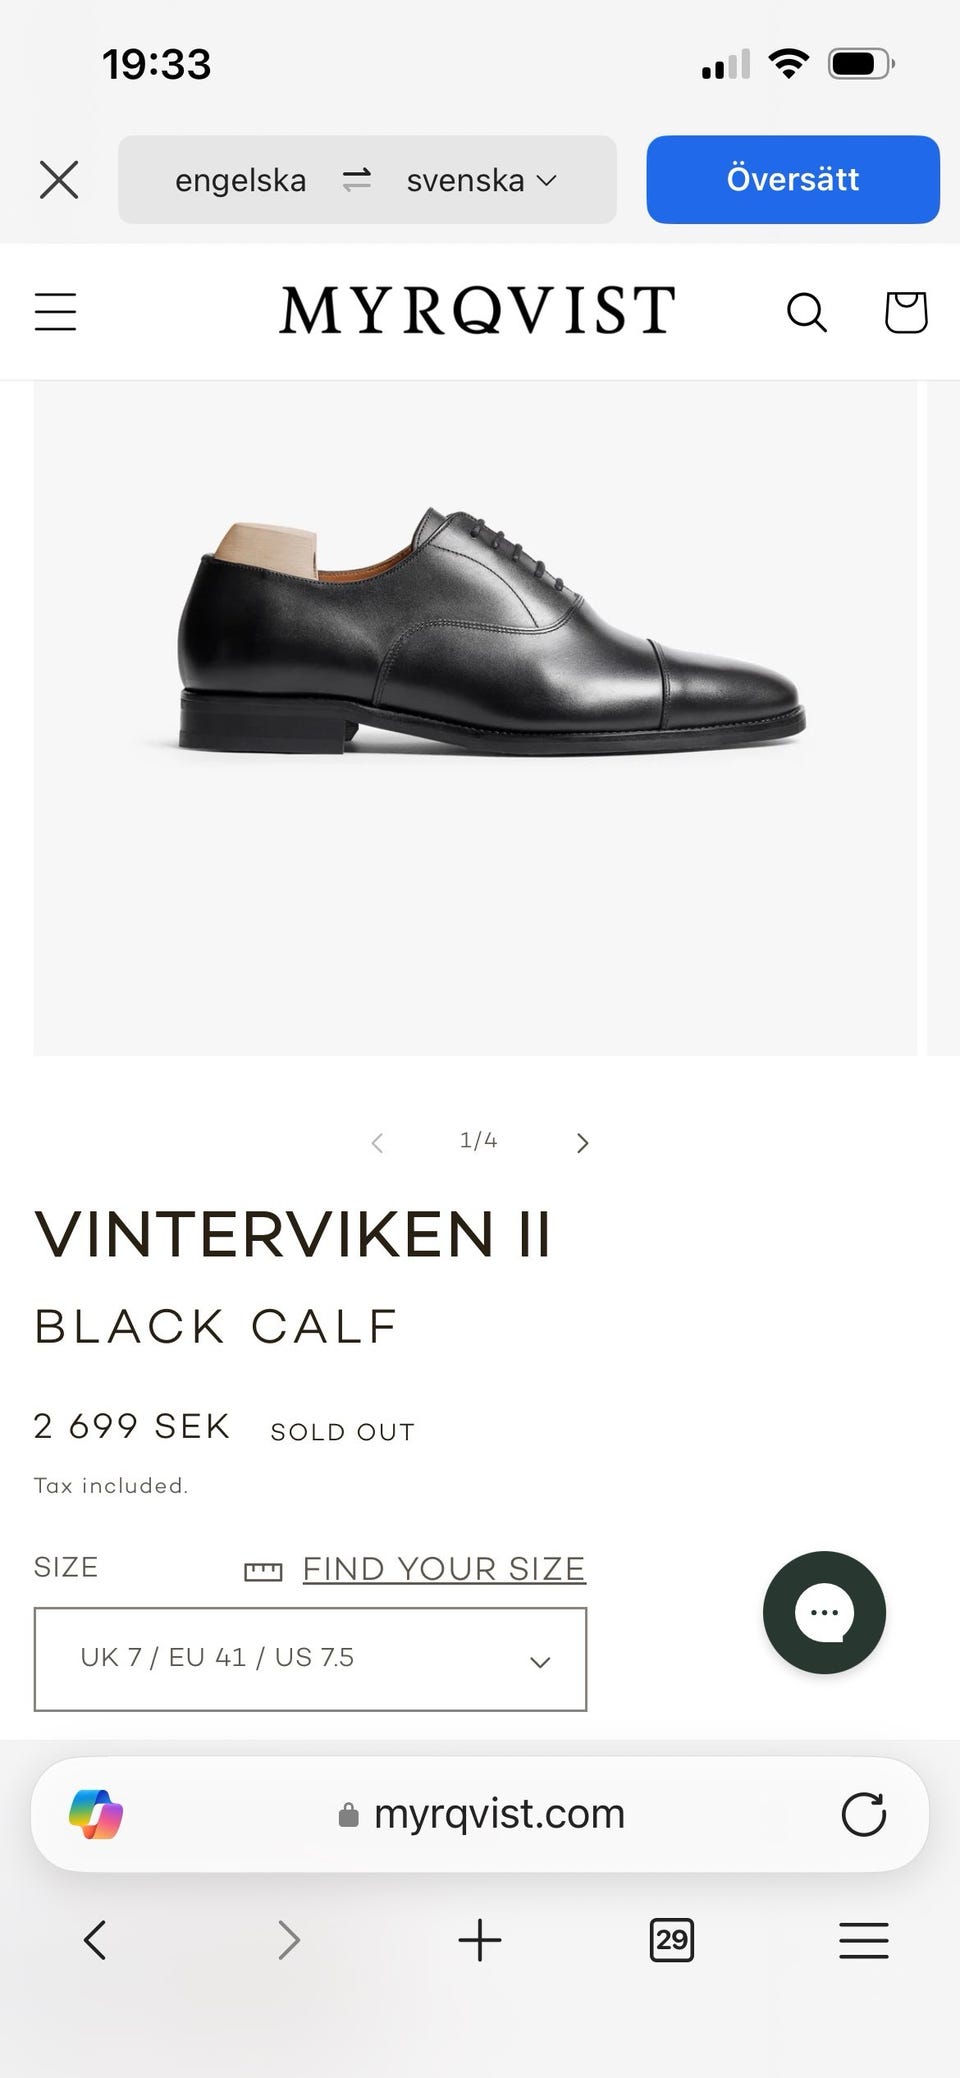Screen dimensions: 960x2078
Task: Tap the MYRQVIST logo
Action: coord(477,310)
